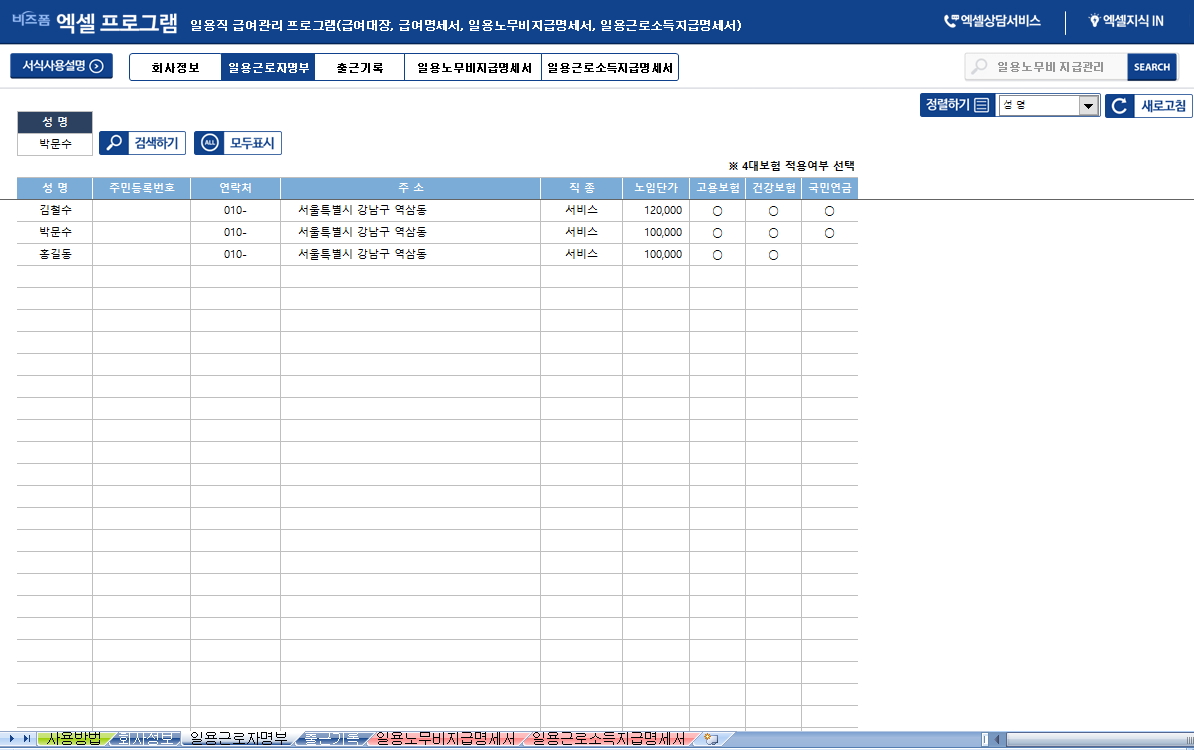Image resolution: width=1194 pixels, height=750 pixels.
Task: Toggle 건강보험 mark for 박문수
Action: coord(773,233)
